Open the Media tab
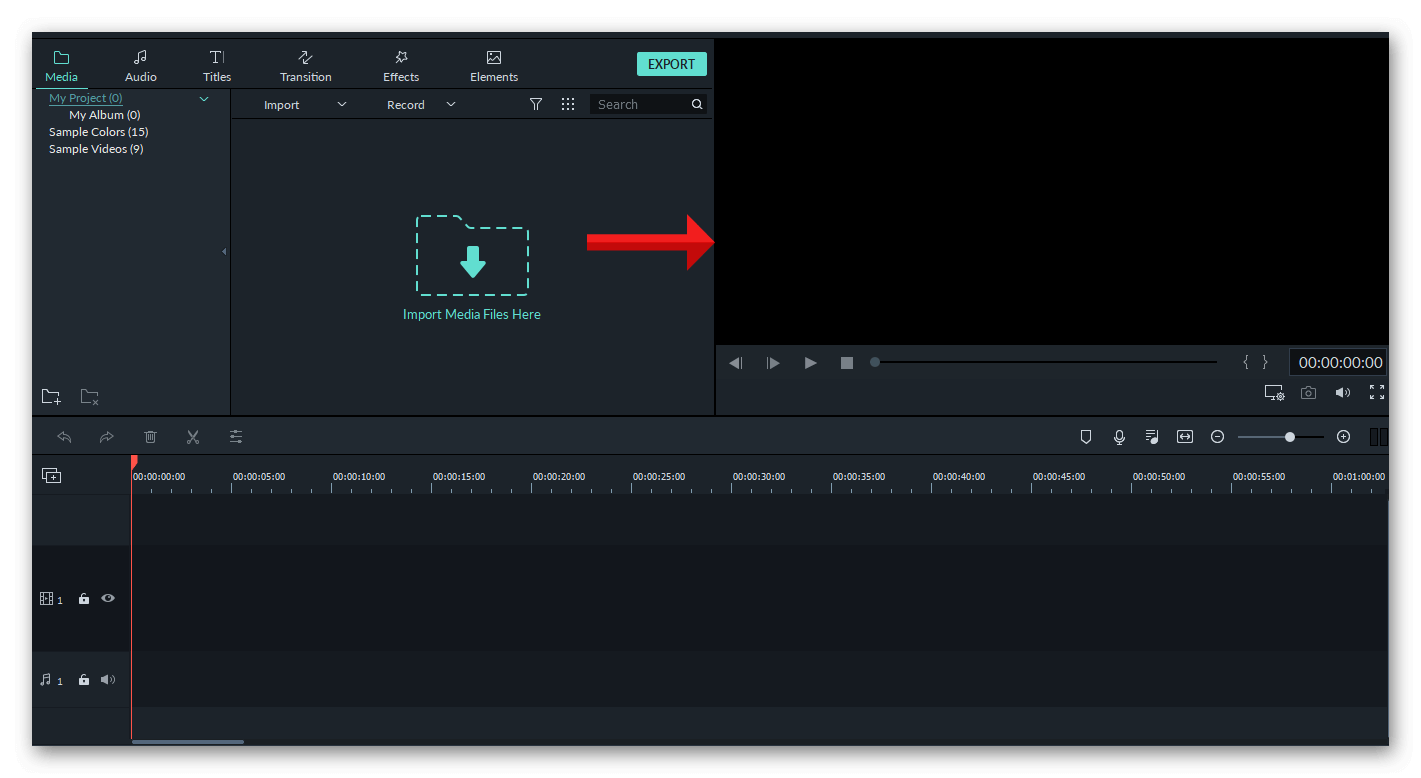Image resolution: width=1421 pixels, height=778 pixels. pos(61,66)
